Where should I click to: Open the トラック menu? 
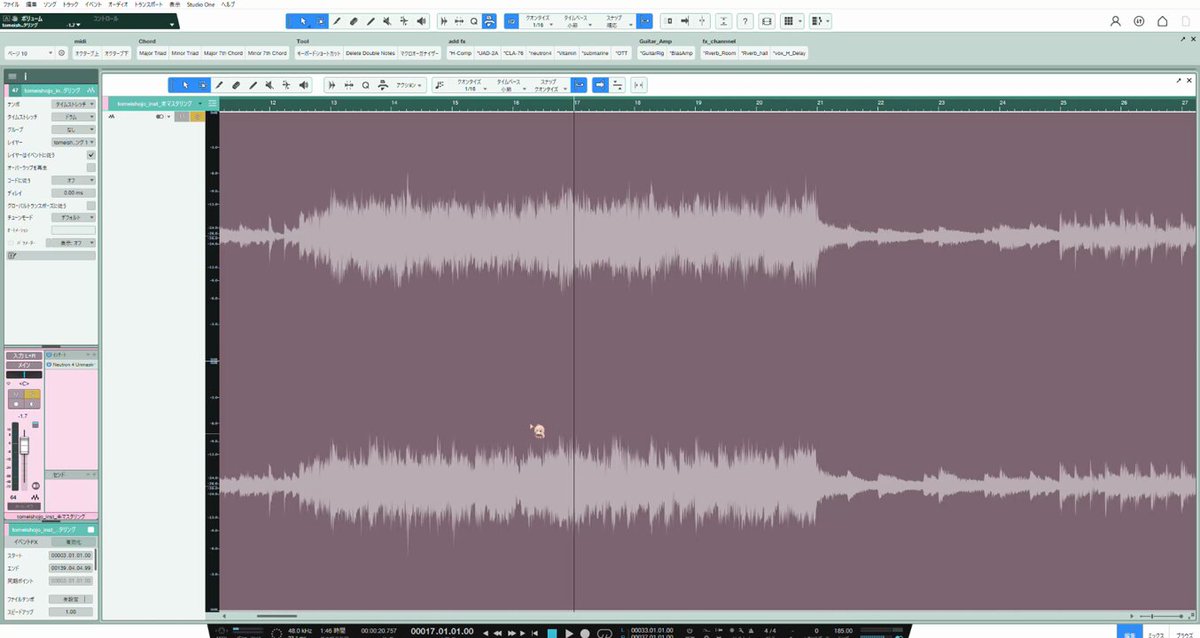(x=70, y=4)
